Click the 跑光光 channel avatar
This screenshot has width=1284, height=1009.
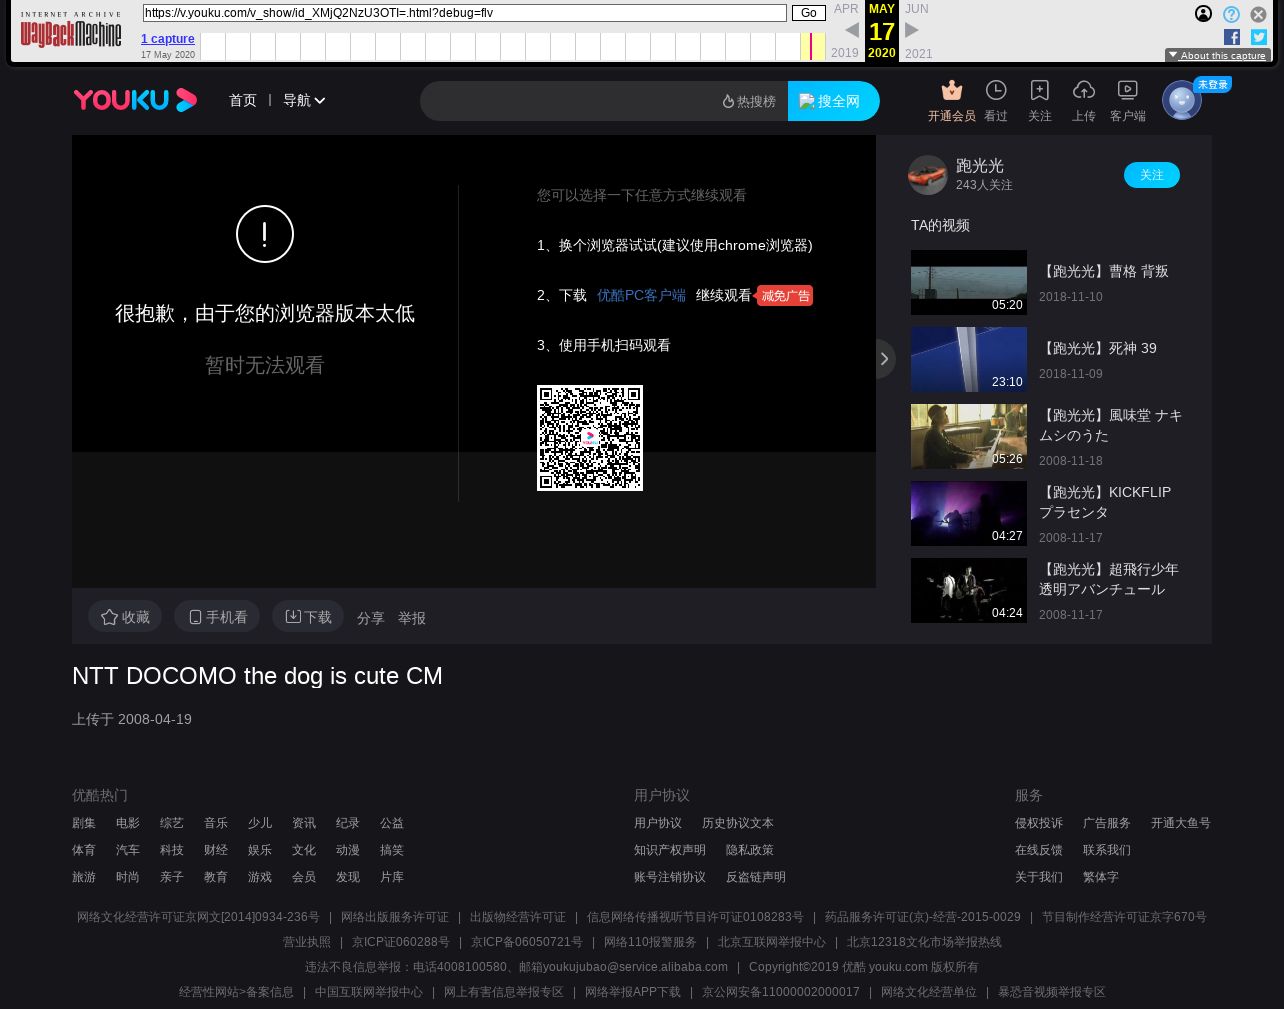(927, 175)
